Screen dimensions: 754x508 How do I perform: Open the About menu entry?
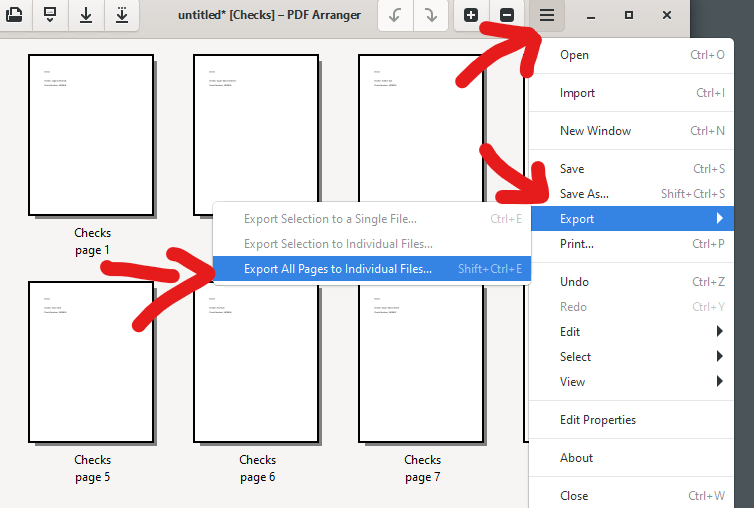(632, 458)
